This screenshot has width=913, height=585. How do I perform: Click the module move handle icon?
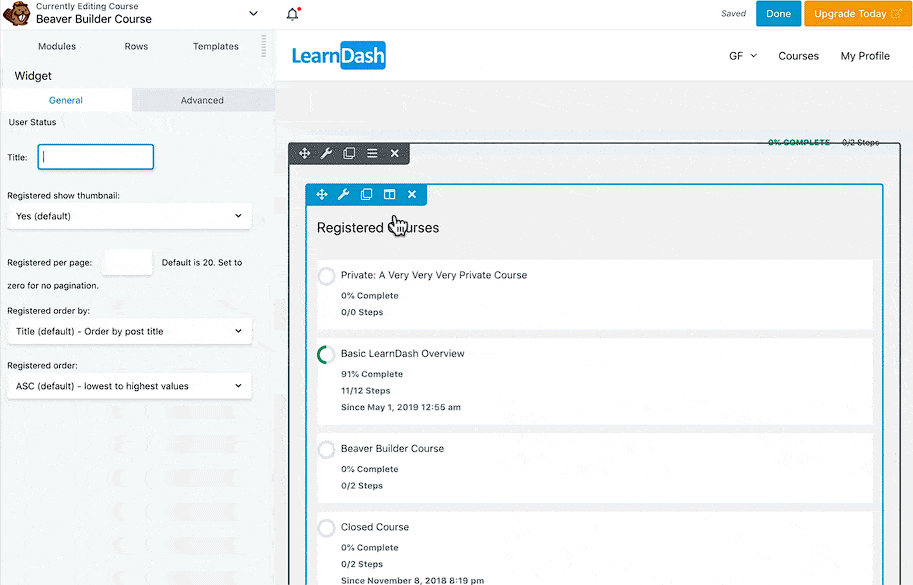click(x=321, y=194)
